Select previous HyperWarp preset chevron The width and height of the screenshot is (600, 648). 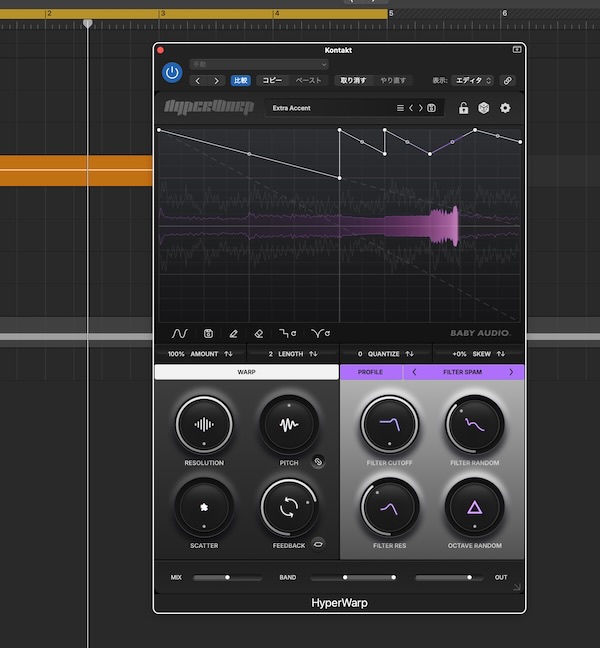click(411, 108)
